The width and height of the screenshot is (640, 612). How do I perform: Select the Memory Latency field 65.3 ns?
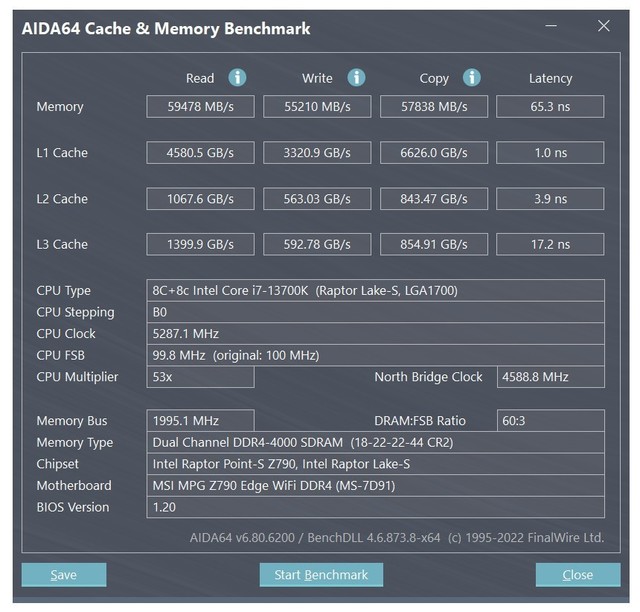[550, 107]
